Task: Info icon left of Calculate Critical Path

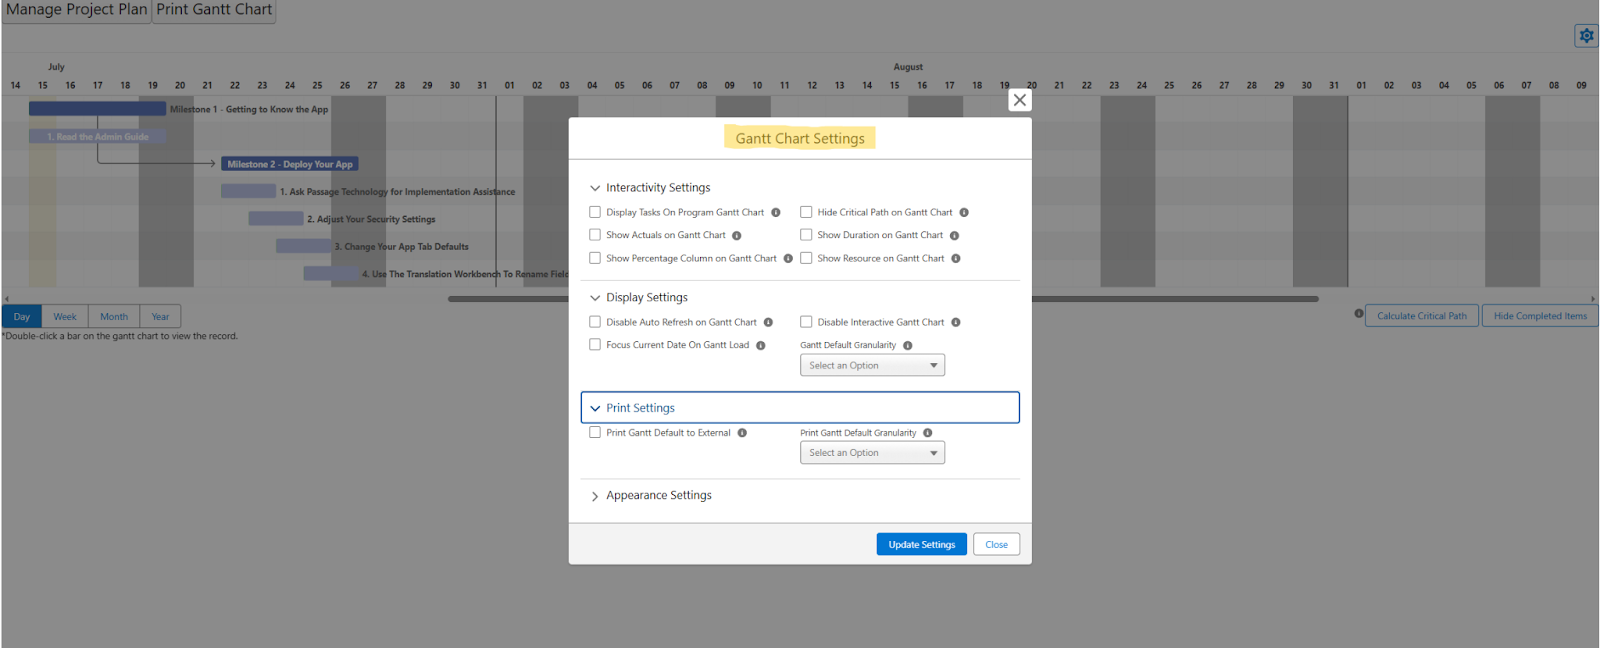Action: 1359,314
